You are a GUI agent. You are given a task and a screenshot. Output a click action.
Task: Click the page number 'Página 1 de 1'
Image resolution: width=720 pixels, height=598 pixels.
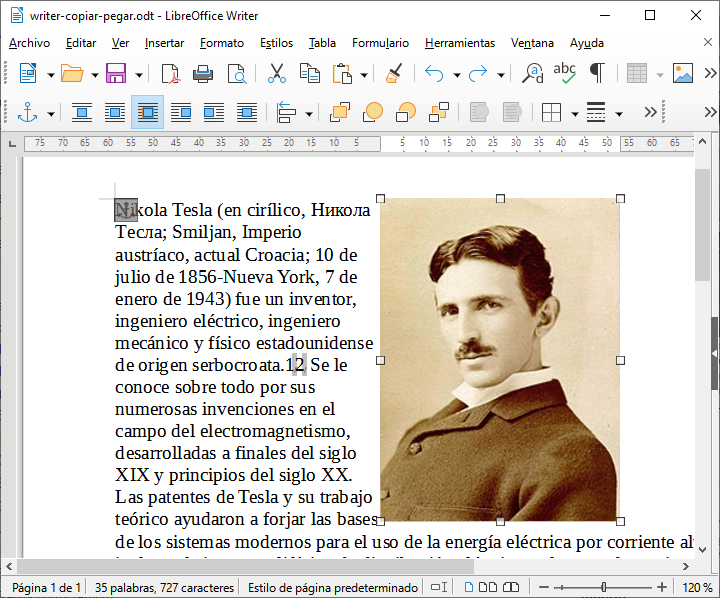point(46,587)
